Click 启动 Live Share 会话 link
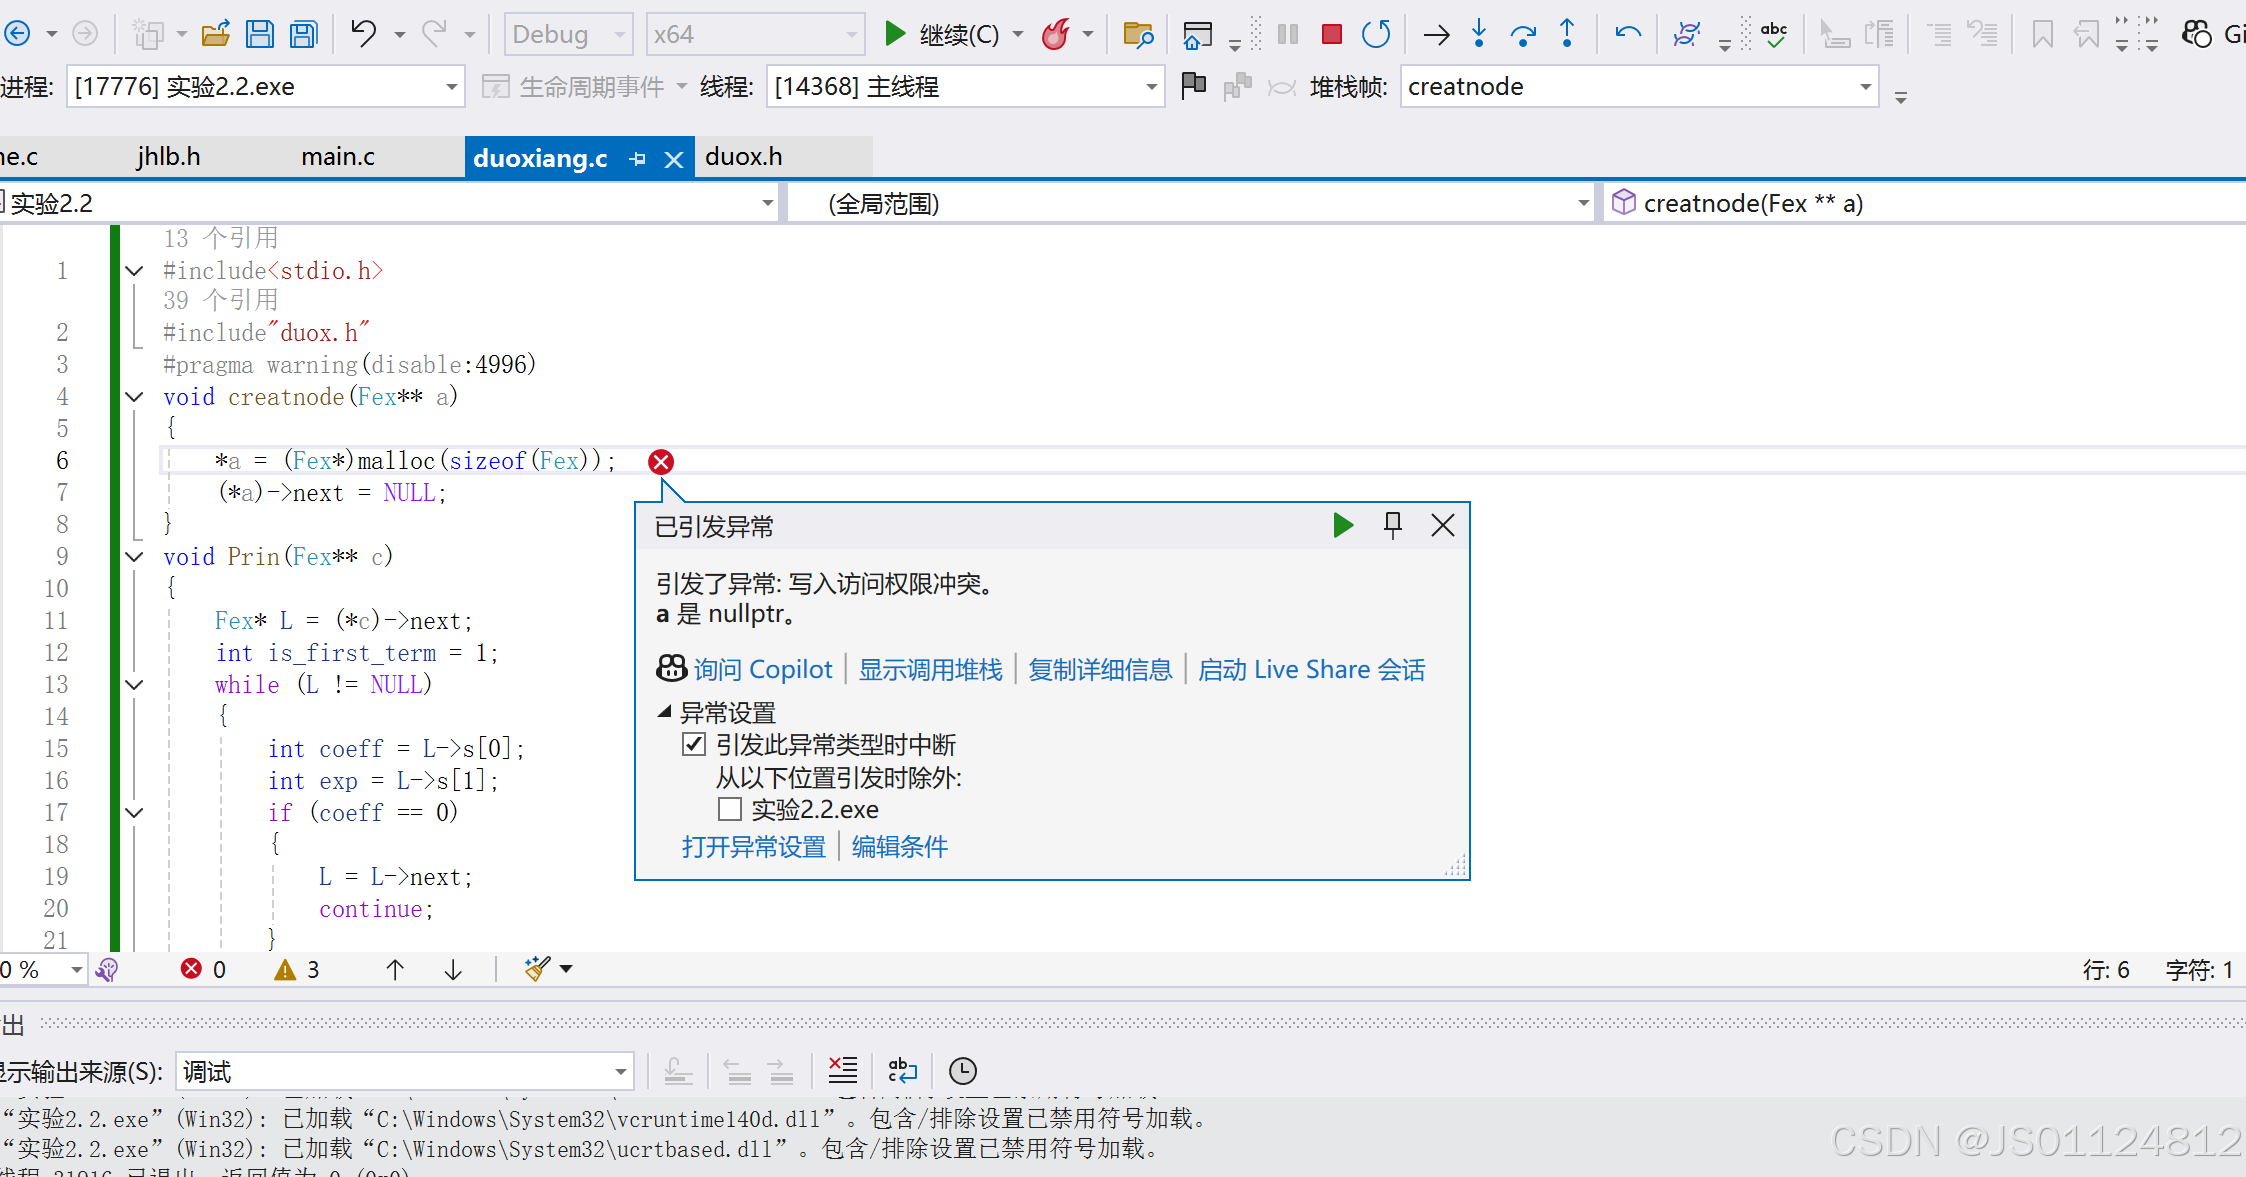 pyautogui.click(x=1312, y=669)
